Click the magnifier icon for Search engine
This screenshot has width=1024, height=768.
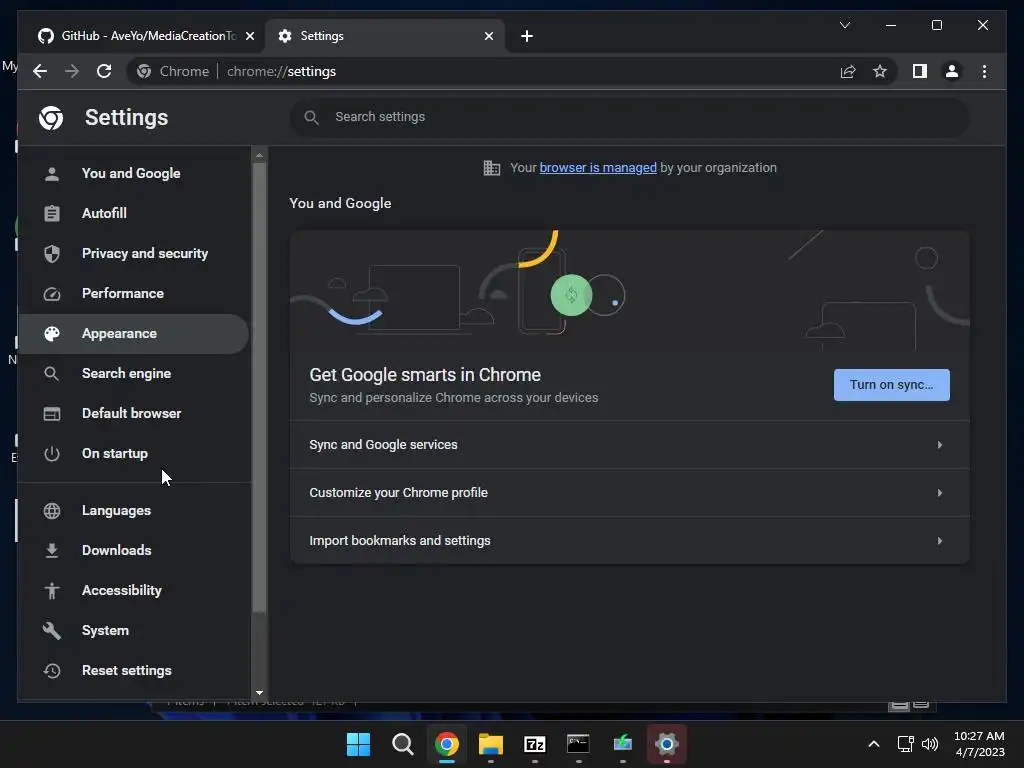point(52,374)
